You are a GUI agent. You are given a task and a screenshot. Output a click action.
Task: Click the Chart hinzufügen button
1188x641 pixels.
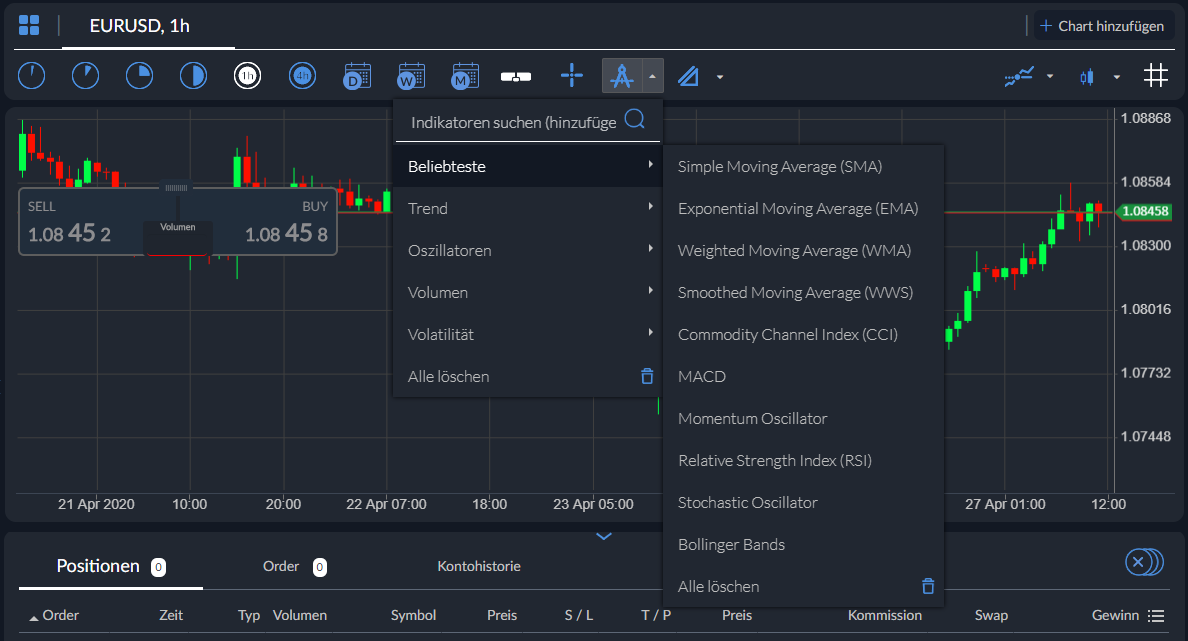tap(1103, 26)
